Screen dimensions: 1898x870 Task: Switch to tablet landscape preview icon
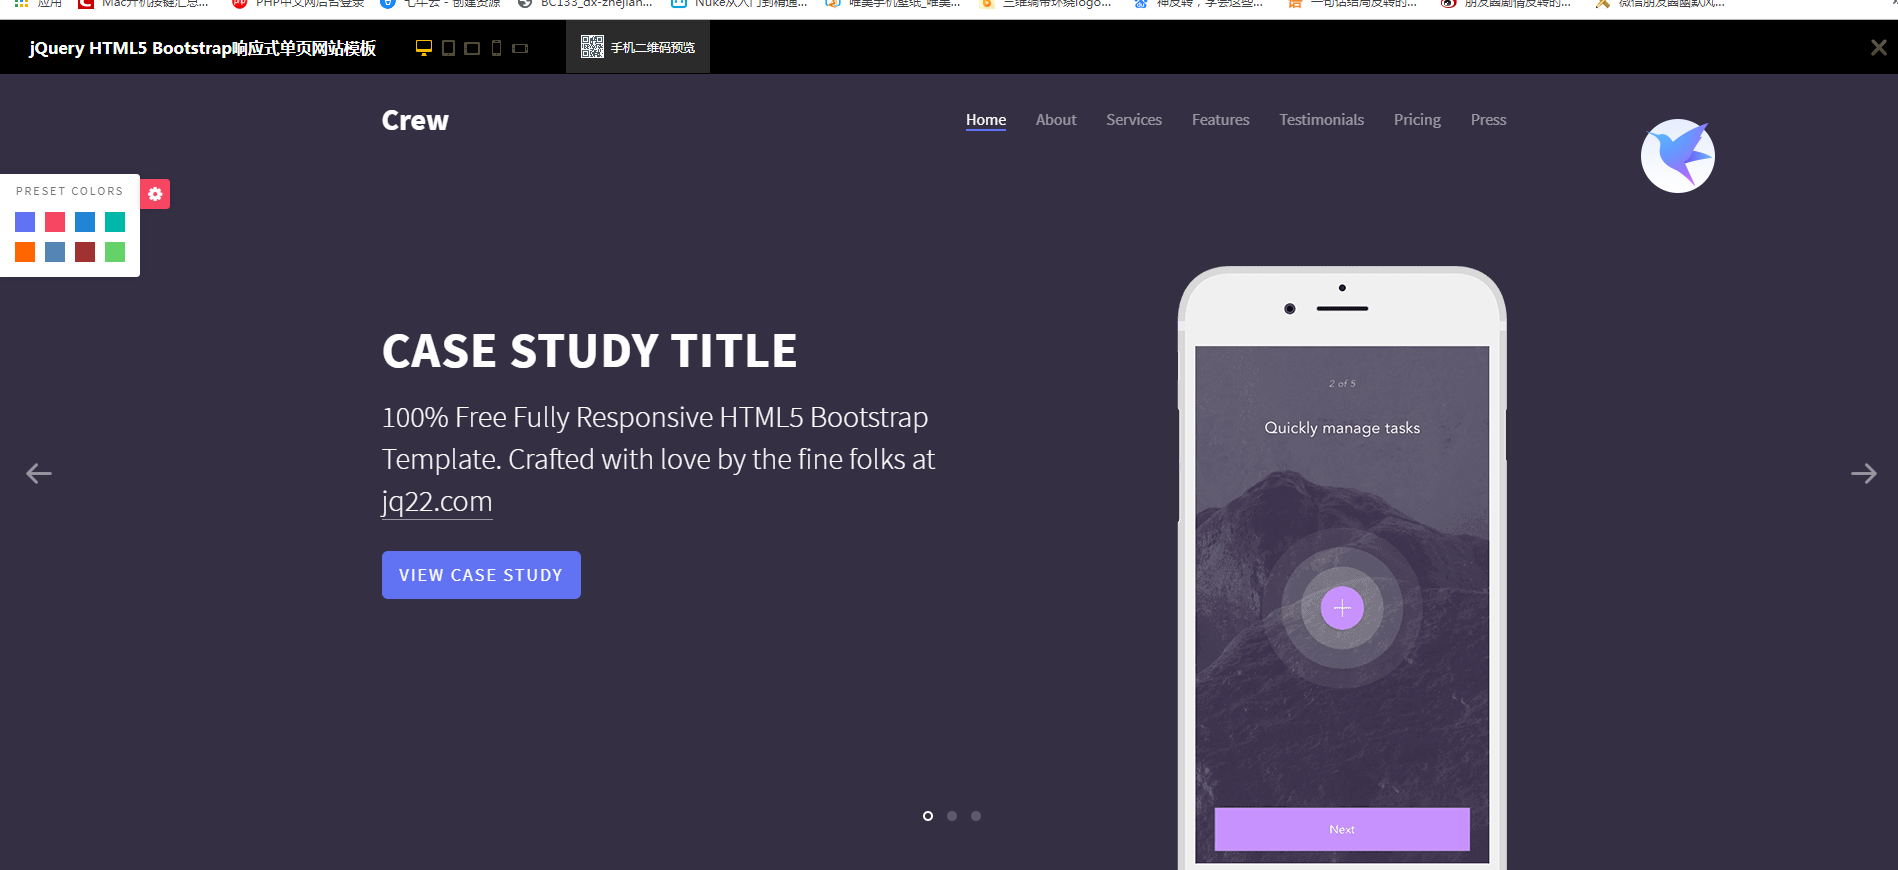pyautogui.click(x=472, y=48)
